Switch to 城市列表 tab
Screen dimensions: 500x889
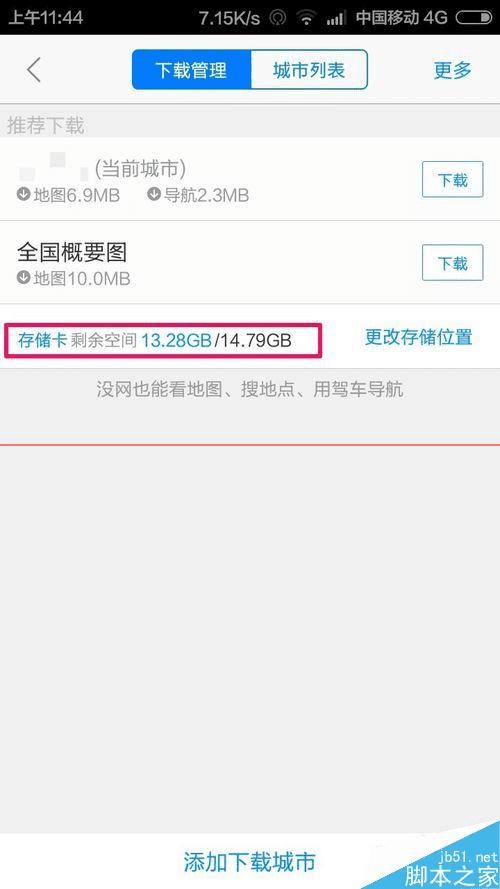(x=310, y=70)
